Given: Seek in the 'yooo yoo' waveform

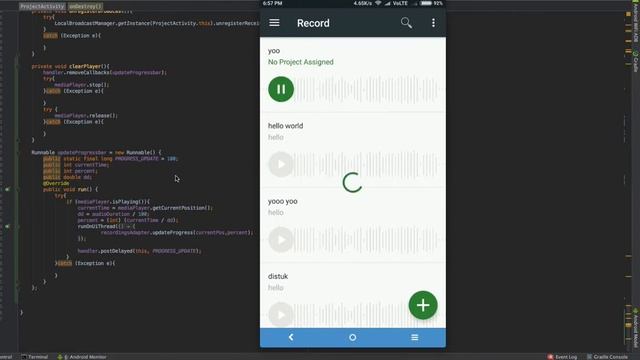Looking at the screenshot, I should [367, 240].
